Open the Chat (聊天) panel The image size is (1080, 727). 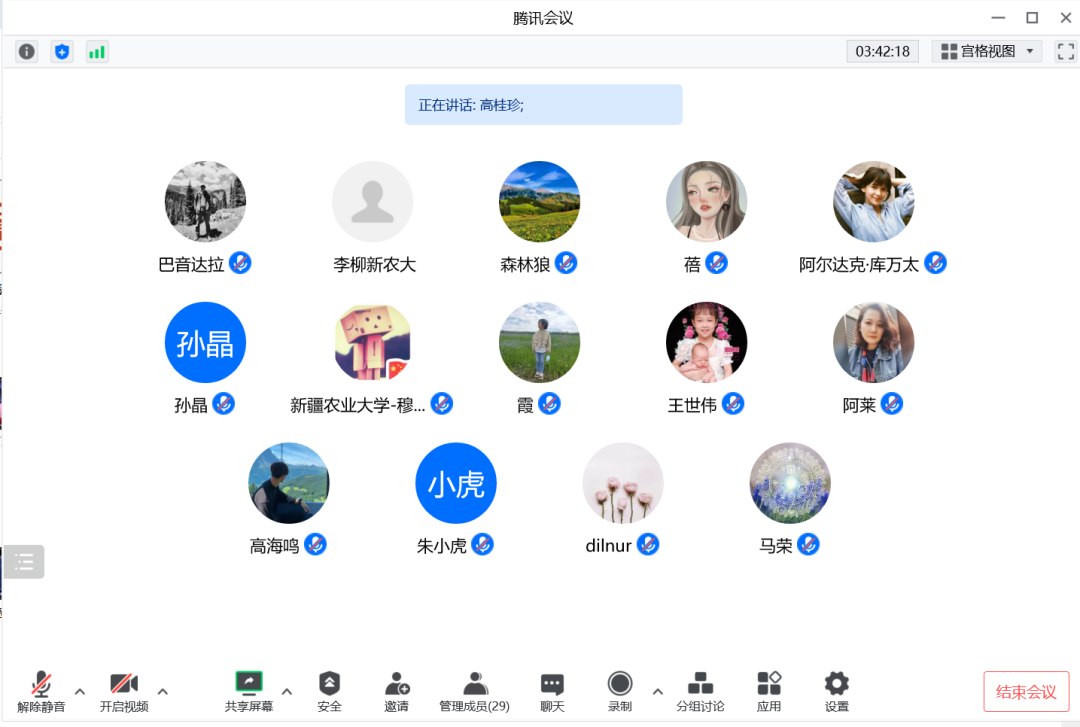pos(552,691)
